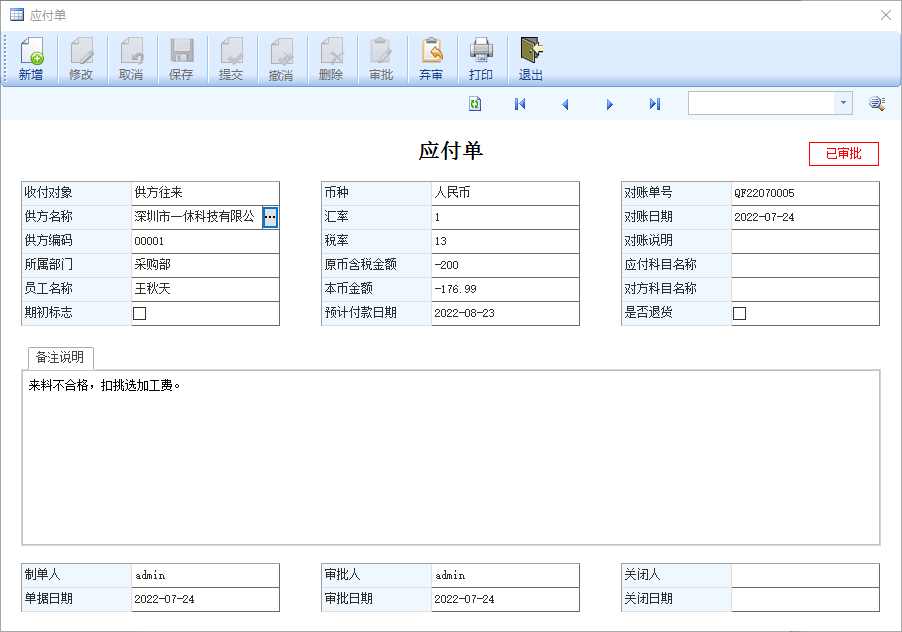Click the 收付对象 field showing 供方往来

[x=205, y=193]
